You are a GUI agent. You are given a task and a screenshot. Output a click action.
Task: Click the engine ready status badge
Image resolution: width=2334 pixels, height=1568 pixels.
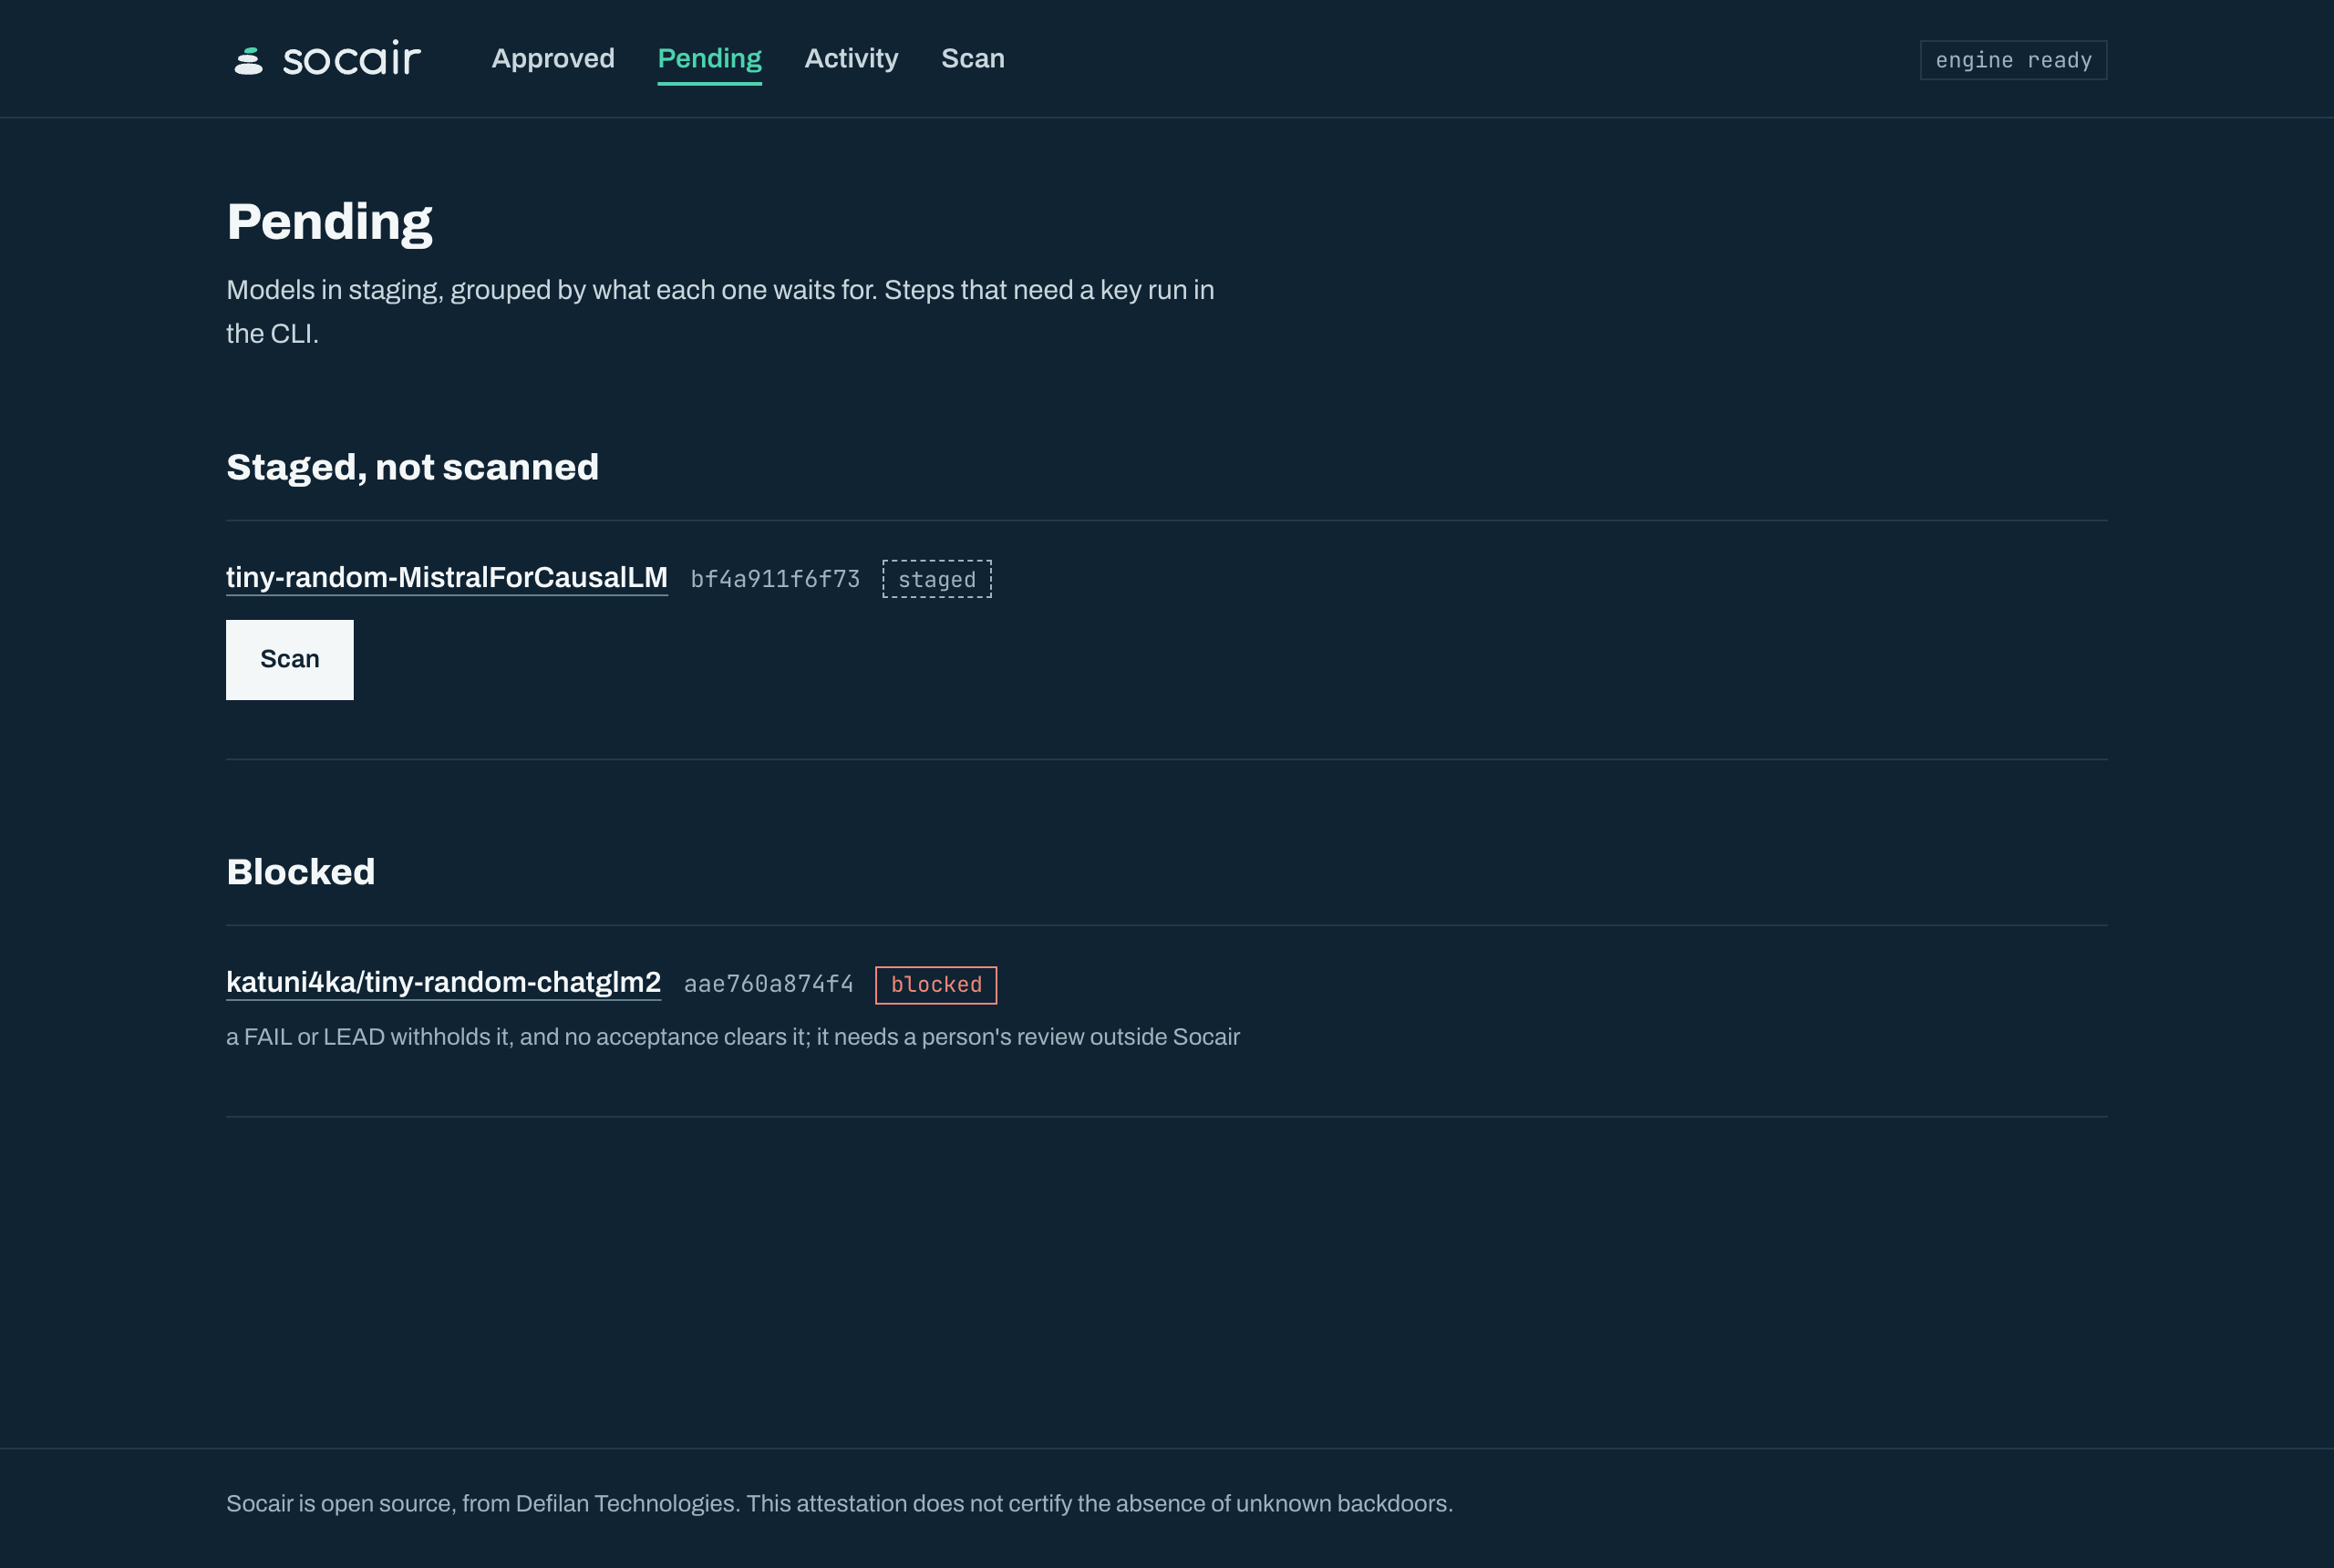2013,60
